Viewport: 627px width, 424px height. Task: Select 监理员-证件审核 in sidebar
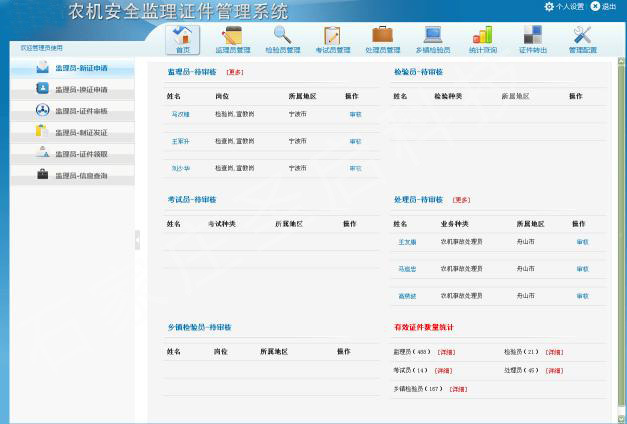(x=73, y=111)
